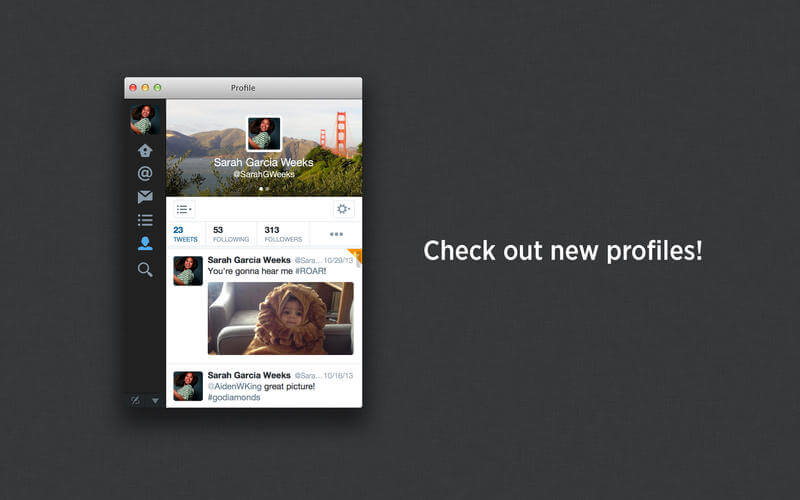Open the Mentions @ icon
Image resolution: width=800 pixels, height=500 pixels.
pos(145,173)
